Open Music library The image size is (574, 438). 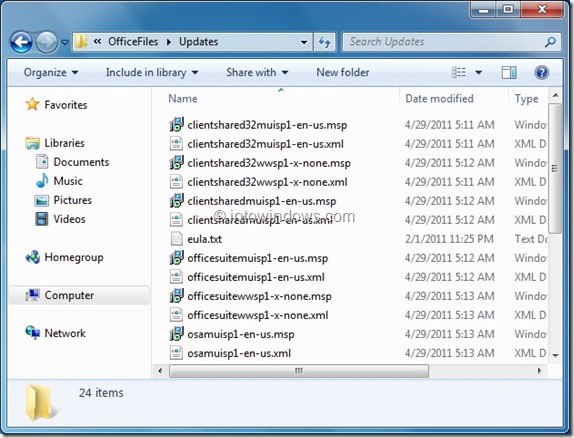tap(68, 181)
